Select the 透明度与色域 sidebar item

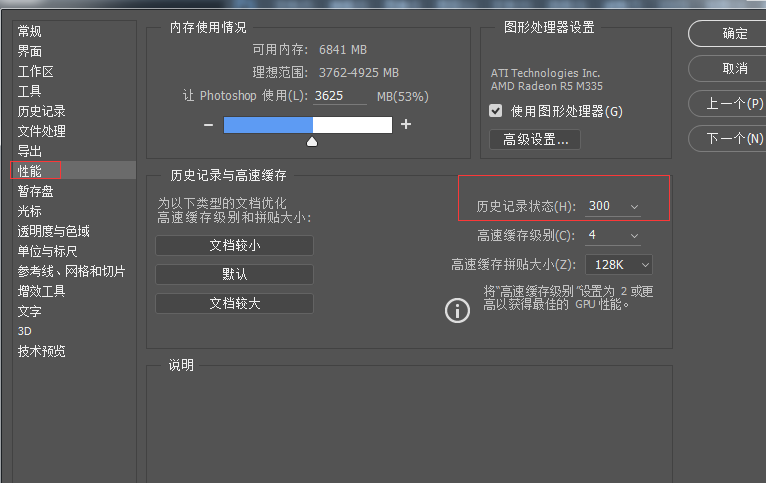point(54,231)
